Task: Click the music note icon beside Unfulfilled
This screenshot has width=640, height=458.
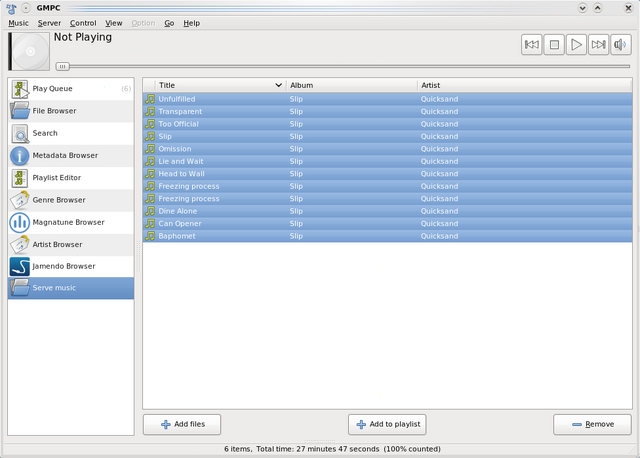Action: coord(150,99)
